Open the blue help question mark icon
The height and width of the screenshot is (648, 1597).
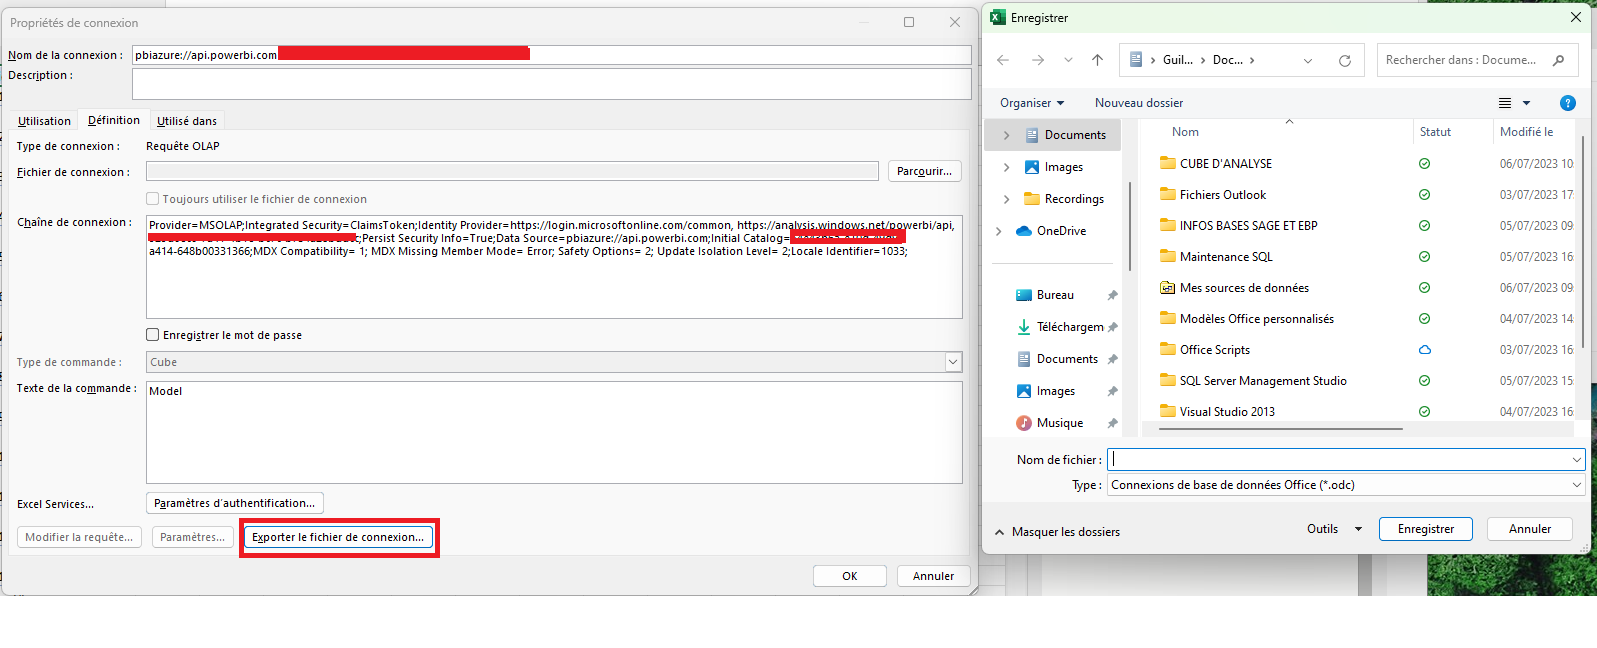1568,103
